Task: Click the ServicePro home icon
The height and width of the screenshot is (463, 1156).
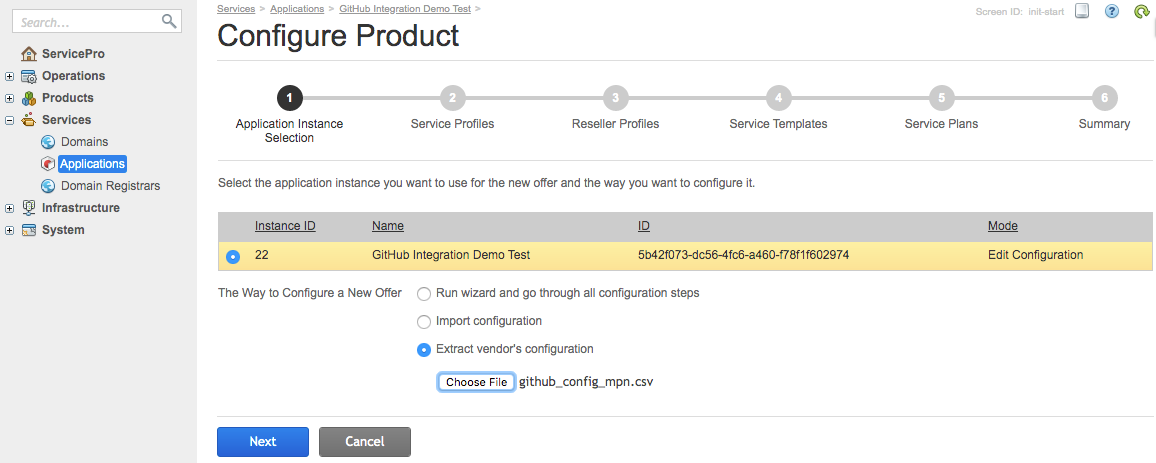Action: pos(29,54)
